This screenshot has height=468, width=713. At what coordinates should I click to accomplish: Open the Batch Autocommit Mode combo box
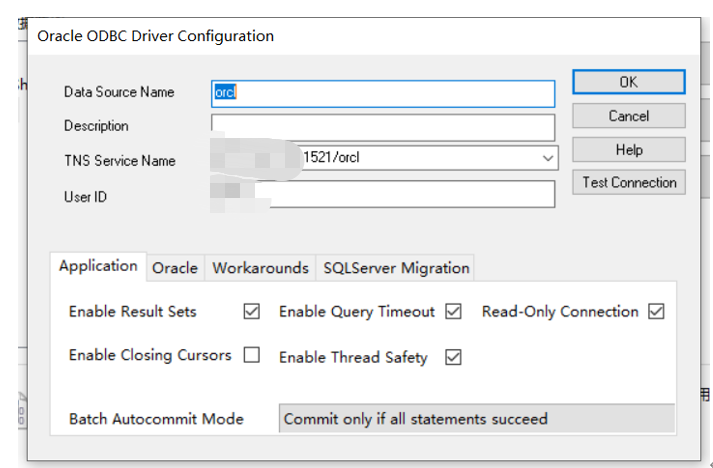(477, 418)
